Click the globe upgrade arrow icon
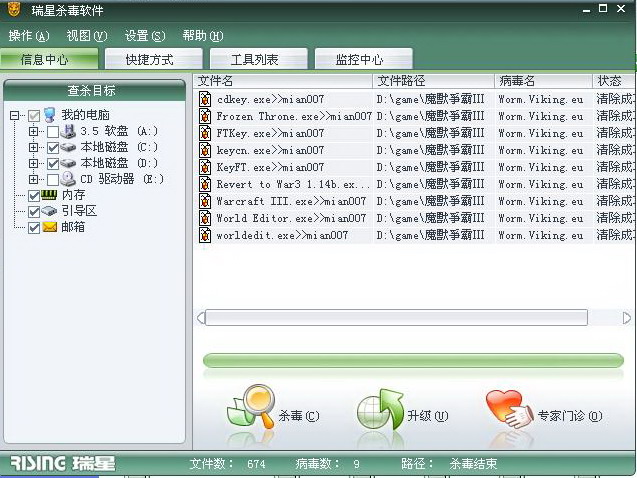Image resolution: width=637 pixels, height=478 pixels. pyautogui.click(x=380, y=410)
